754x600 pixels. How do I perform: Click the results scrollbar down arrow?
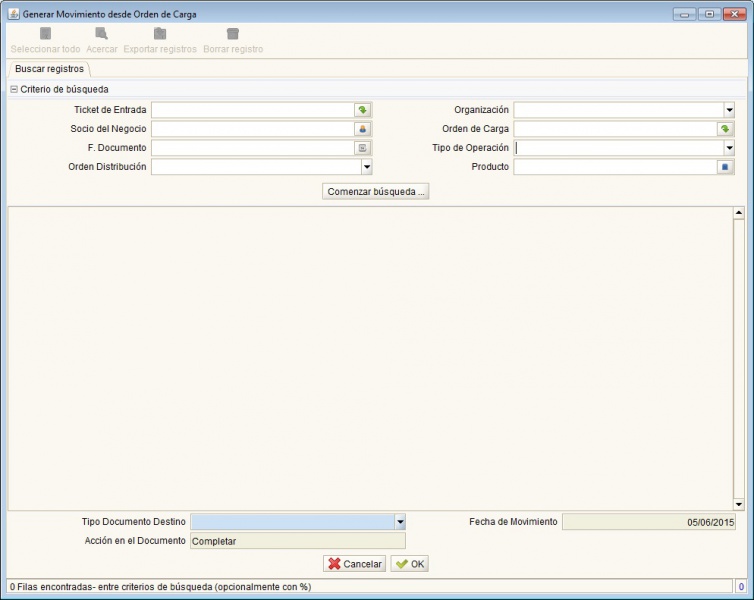pyautogui.click(x=739, y=504)
